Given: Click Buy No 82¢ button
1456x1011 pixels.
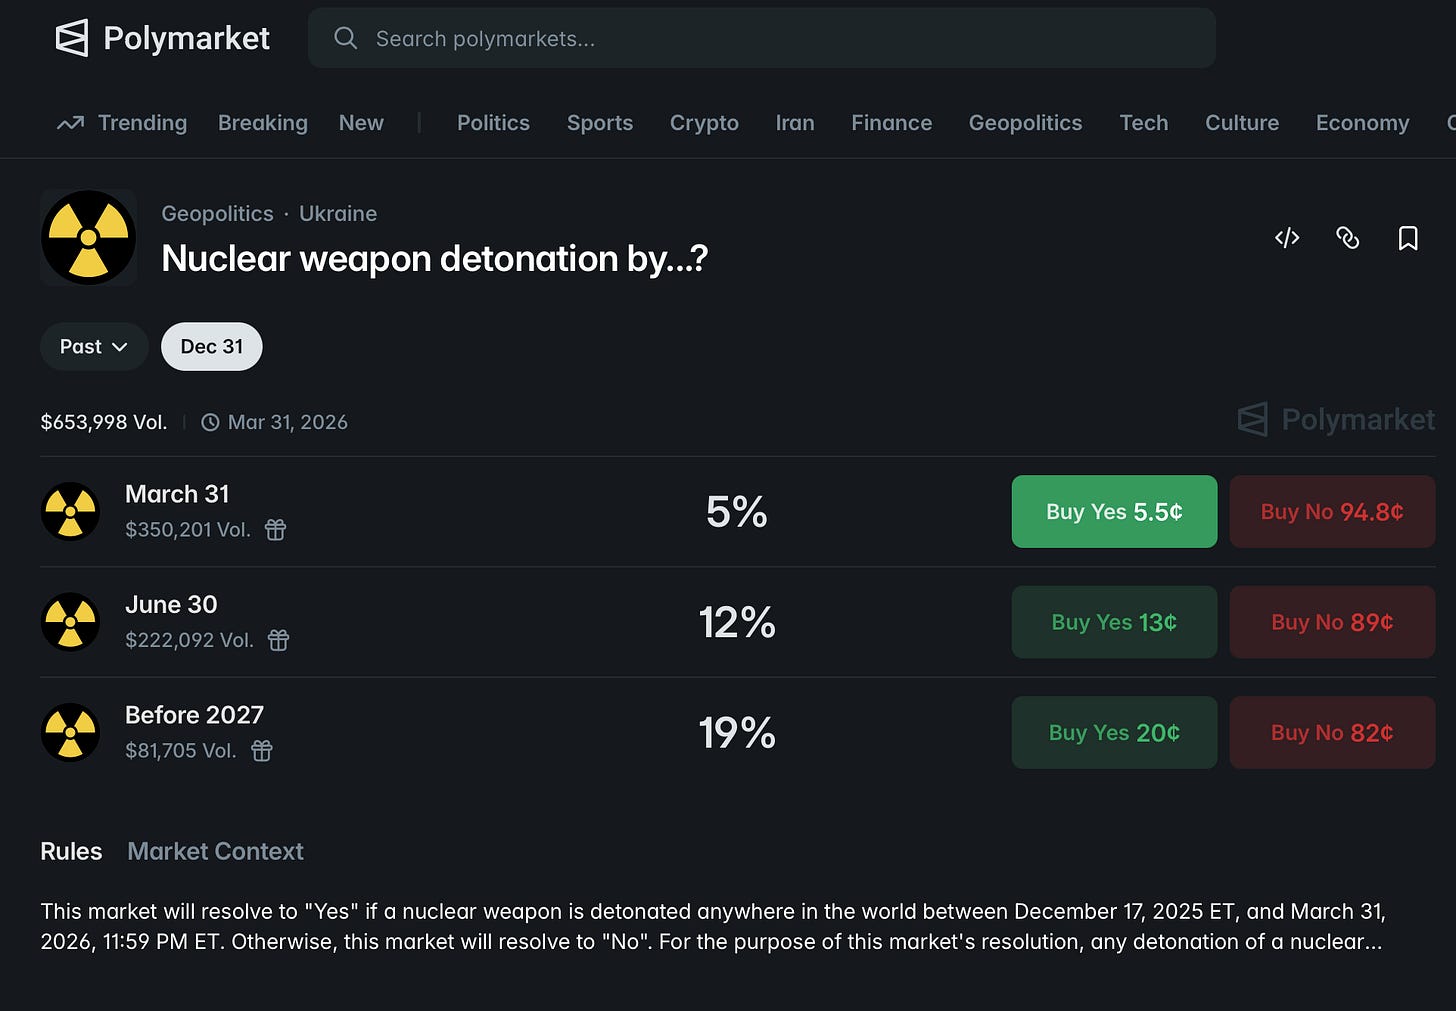Looking at the screenshot, I should pos(1332,732).
